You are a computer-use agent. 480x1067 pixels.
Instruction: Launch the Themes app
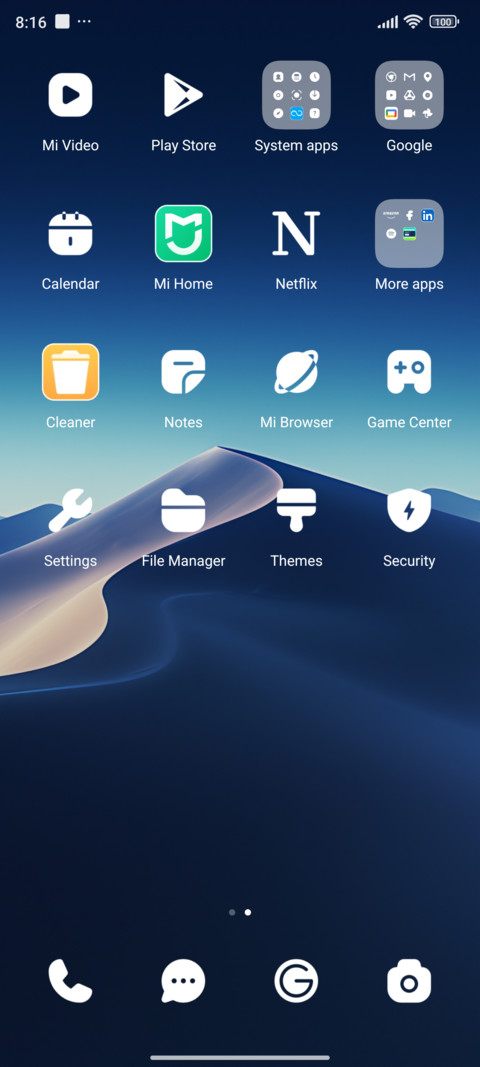pos(296,510)
